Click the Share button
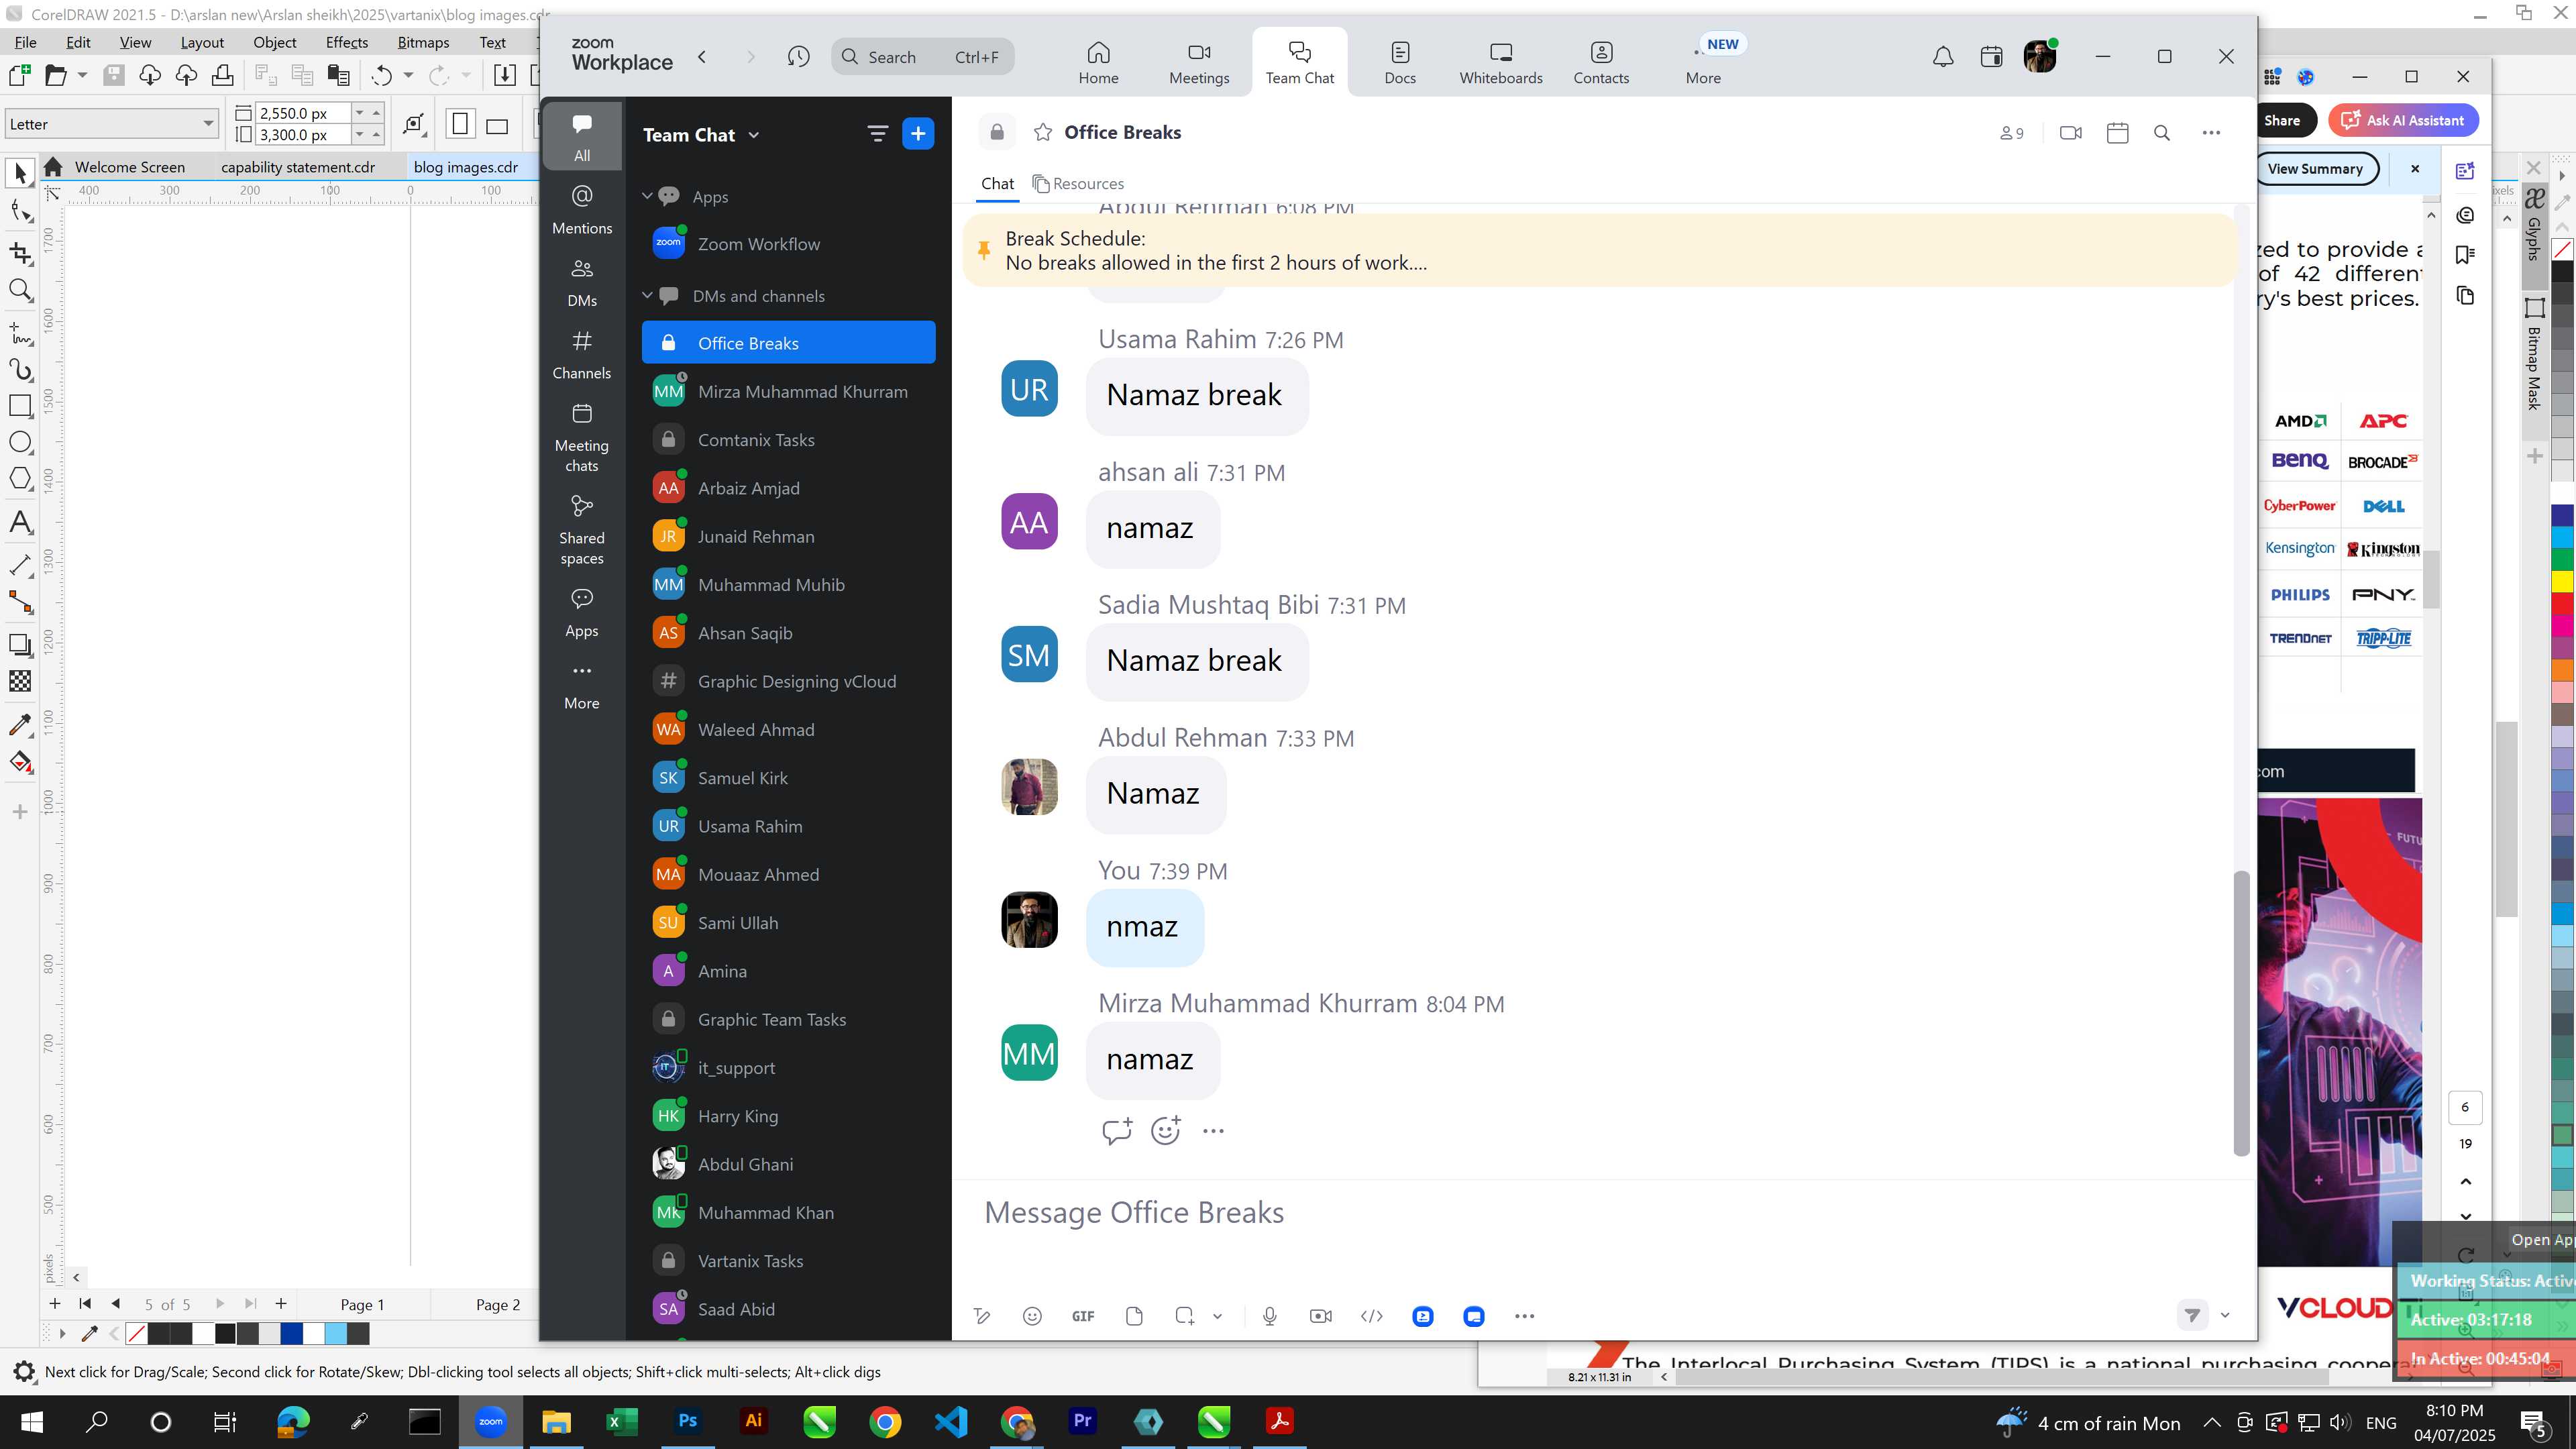 click(x=2282, y=120)
